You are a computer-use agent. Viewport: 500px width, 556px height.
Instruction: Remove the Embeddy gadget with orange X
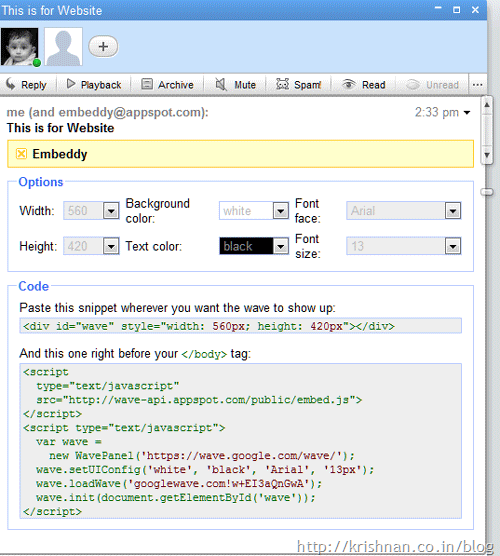(x=21, y=154)
